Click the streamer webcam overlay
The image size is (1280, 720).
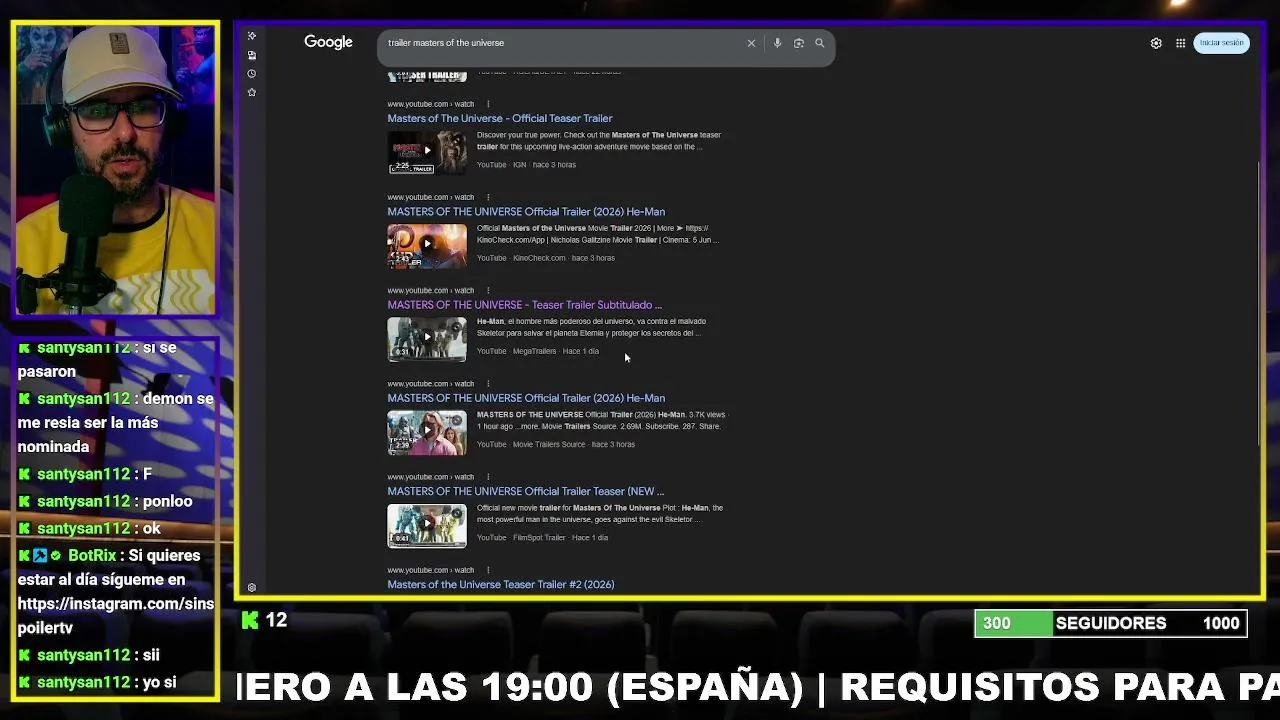coord(116,170)
